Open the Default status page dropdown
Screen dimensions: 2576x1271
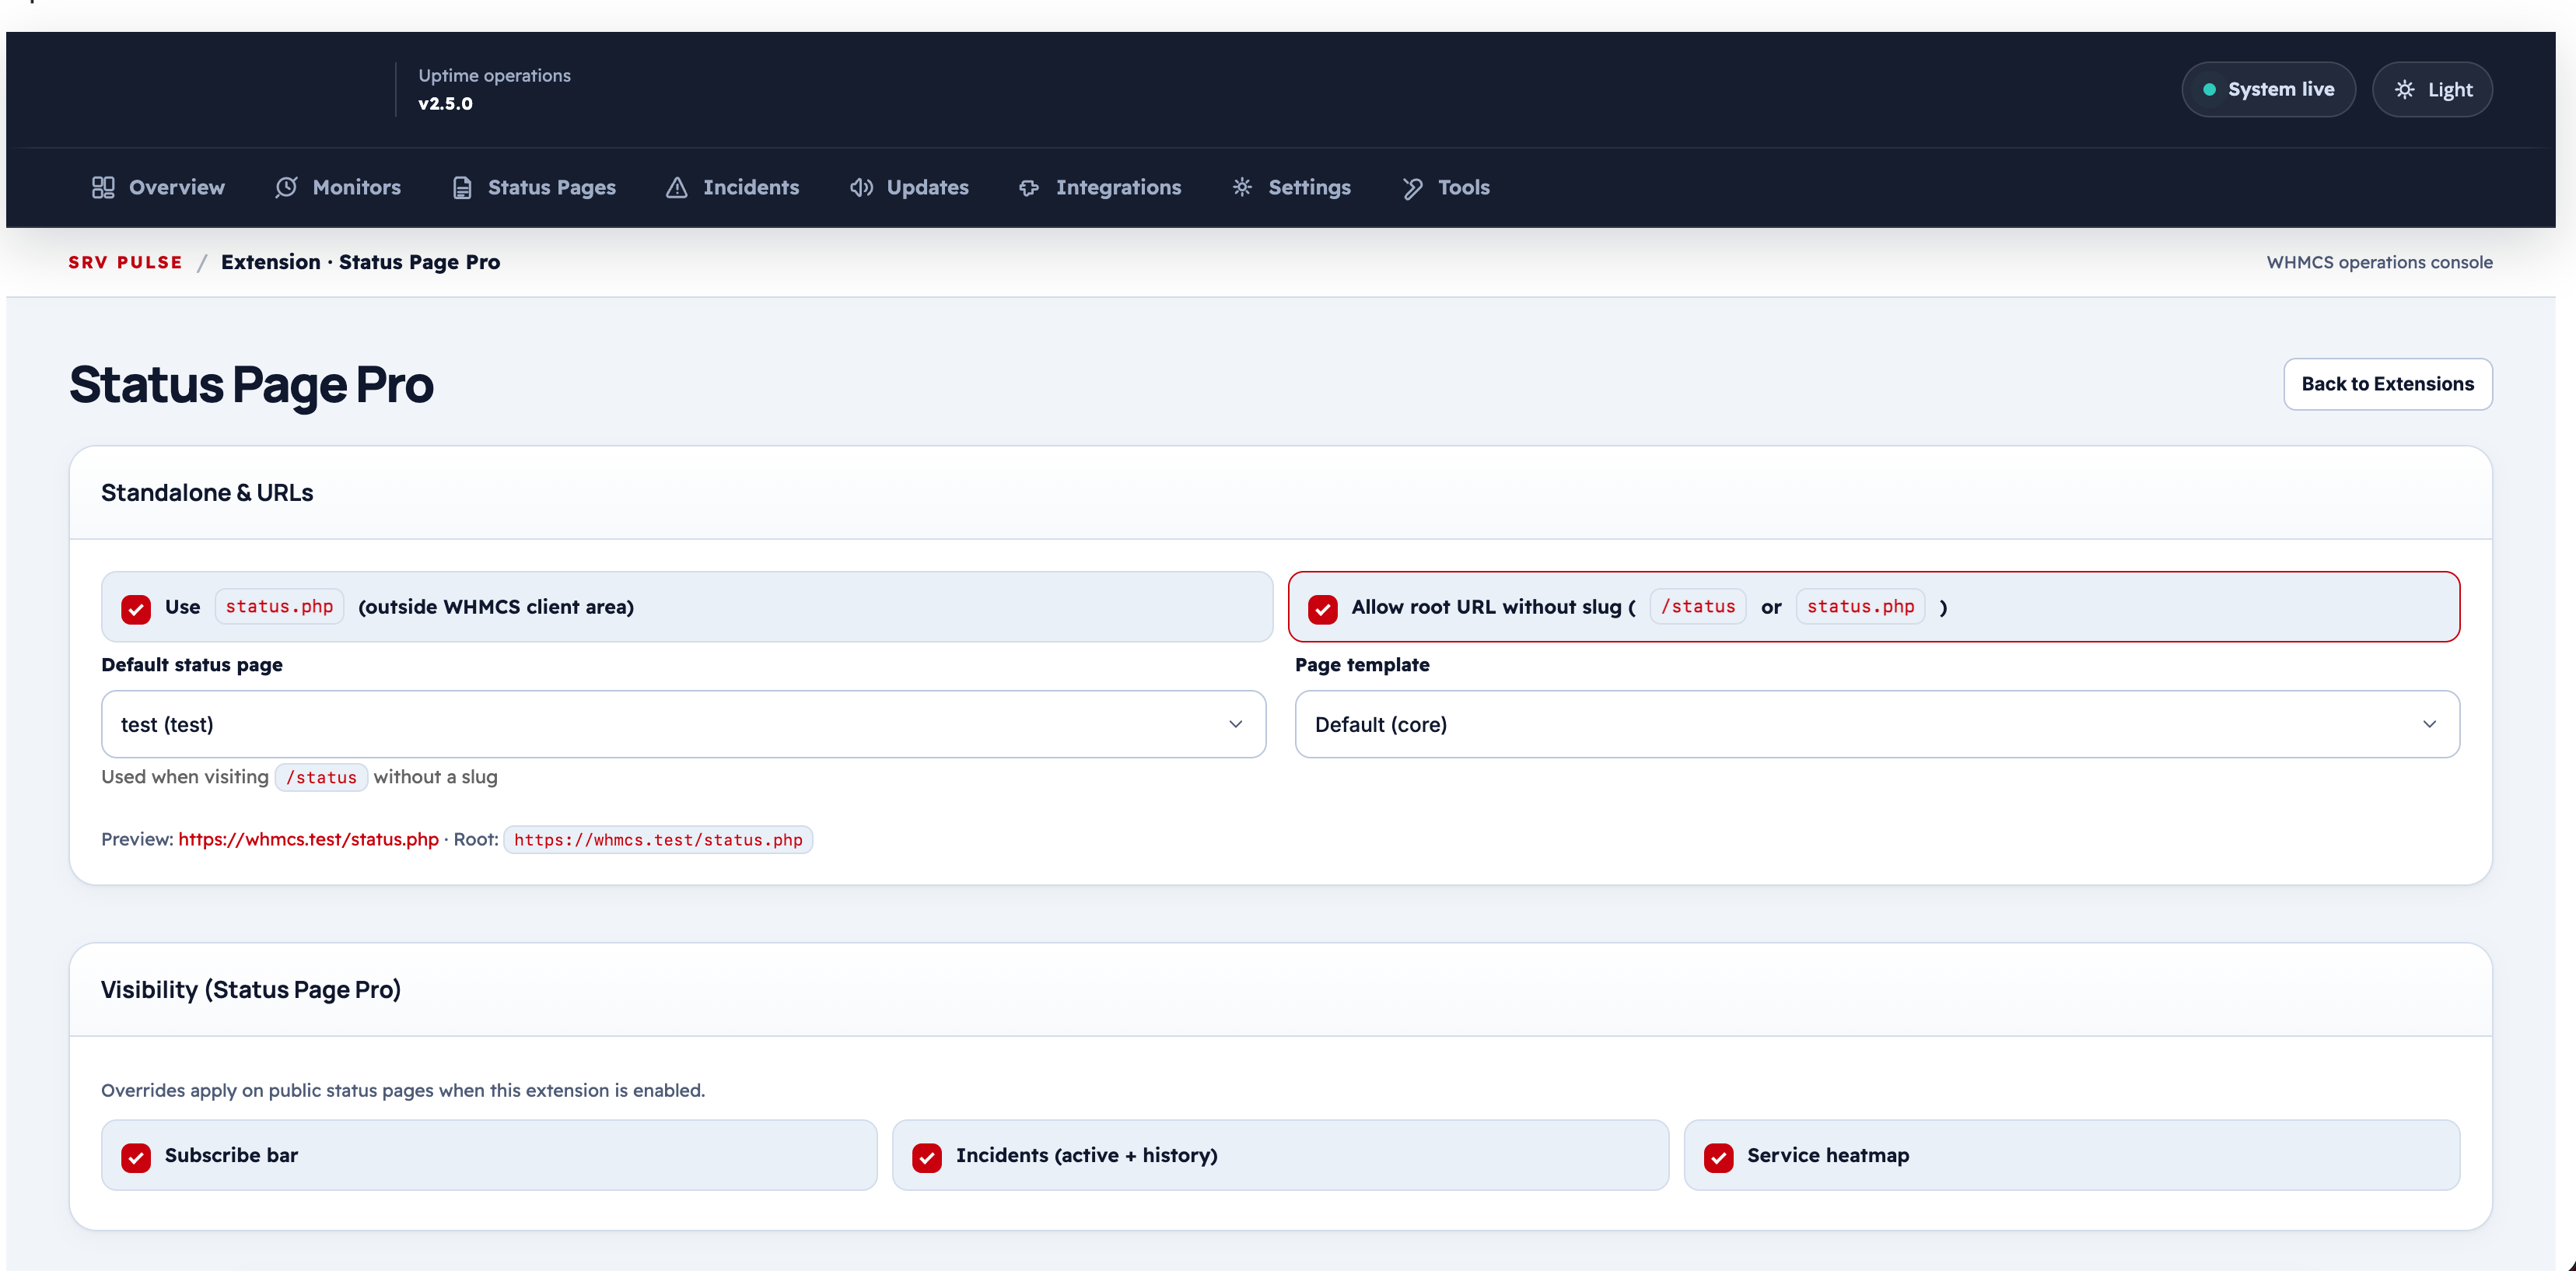click(x=683, y=724)
